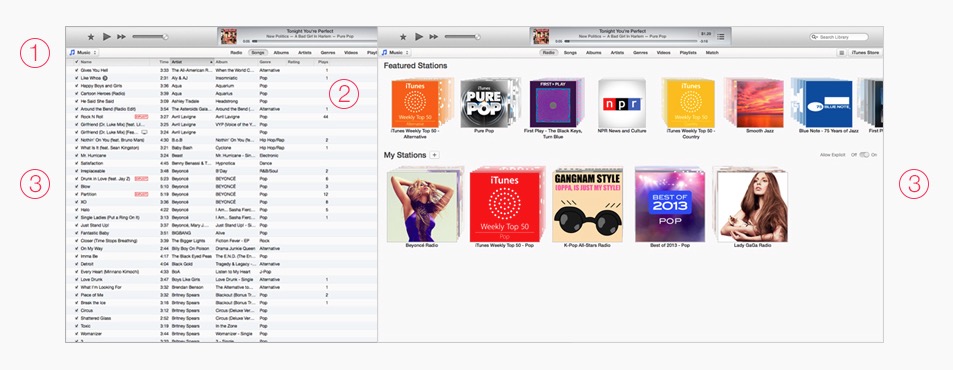
Task: Add a new station with plus icon
Action: pos(435,155)
